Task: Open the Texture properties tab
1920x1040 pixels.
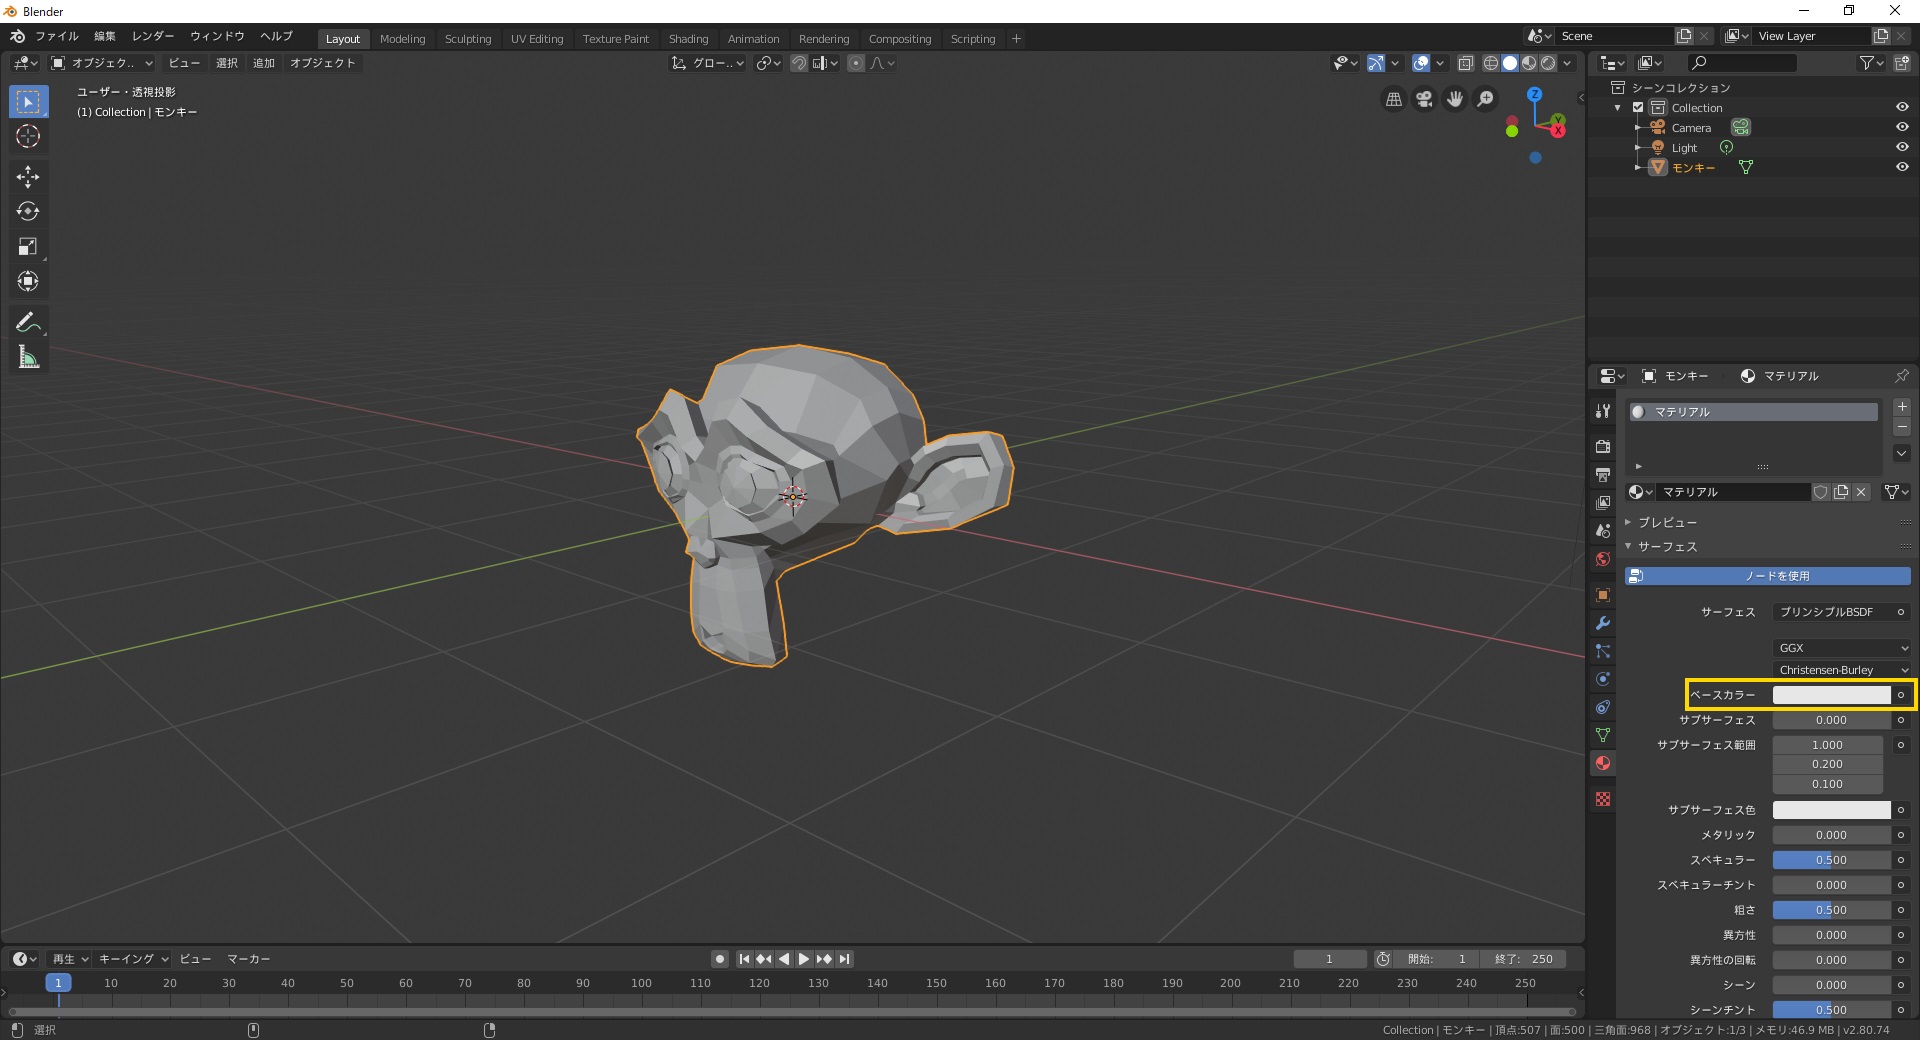Action: [x=1603, y=799]
